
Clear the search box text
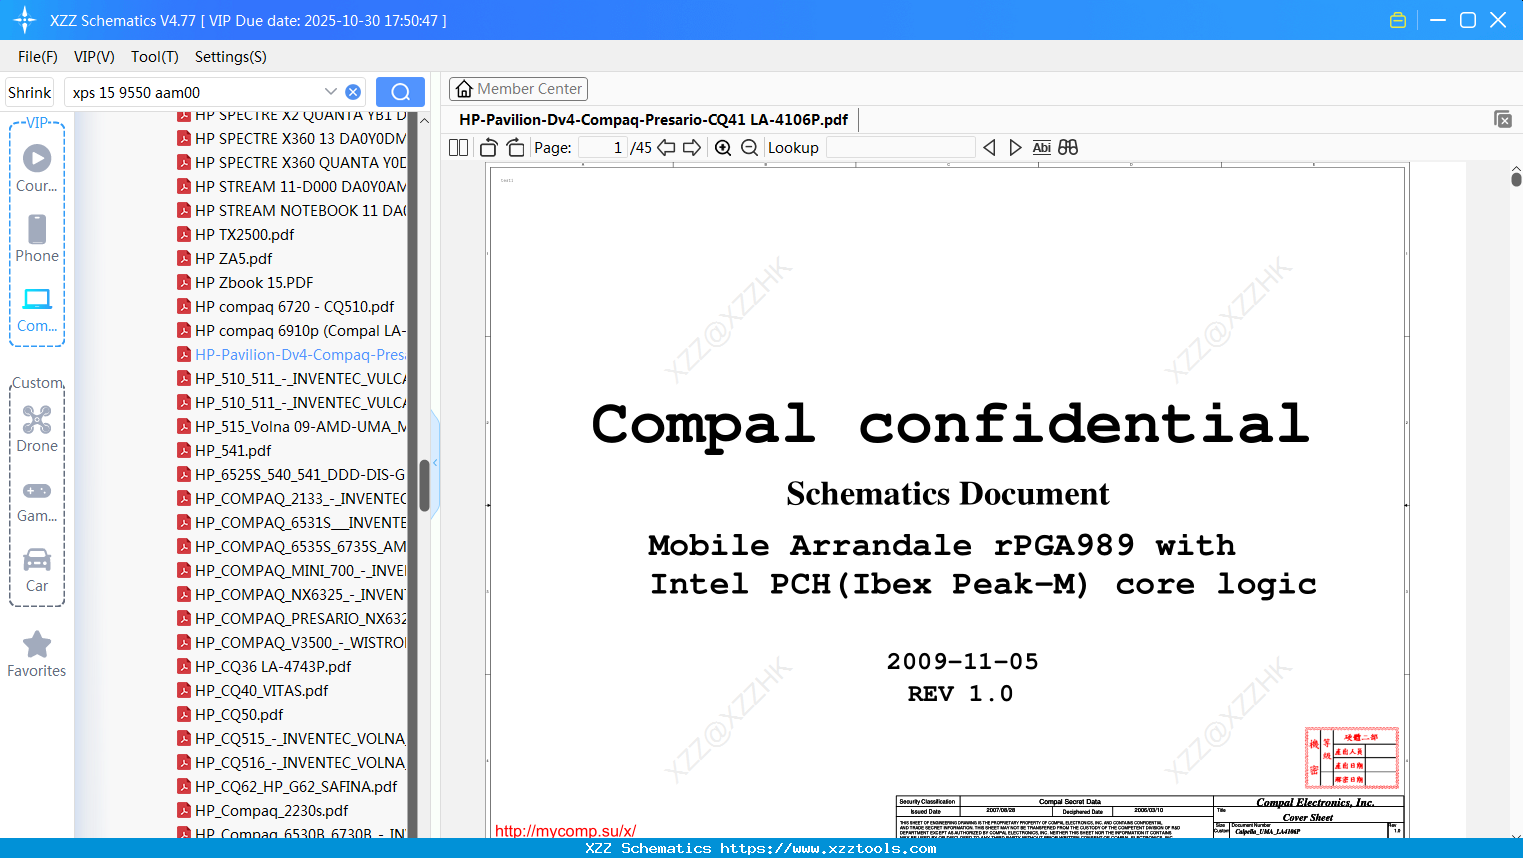click(353, 92)
